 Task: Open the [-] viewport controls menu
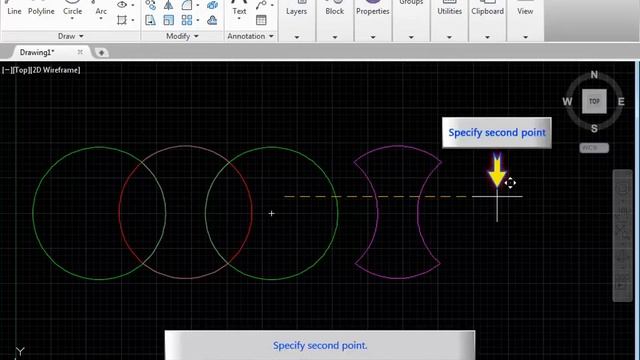7,70
